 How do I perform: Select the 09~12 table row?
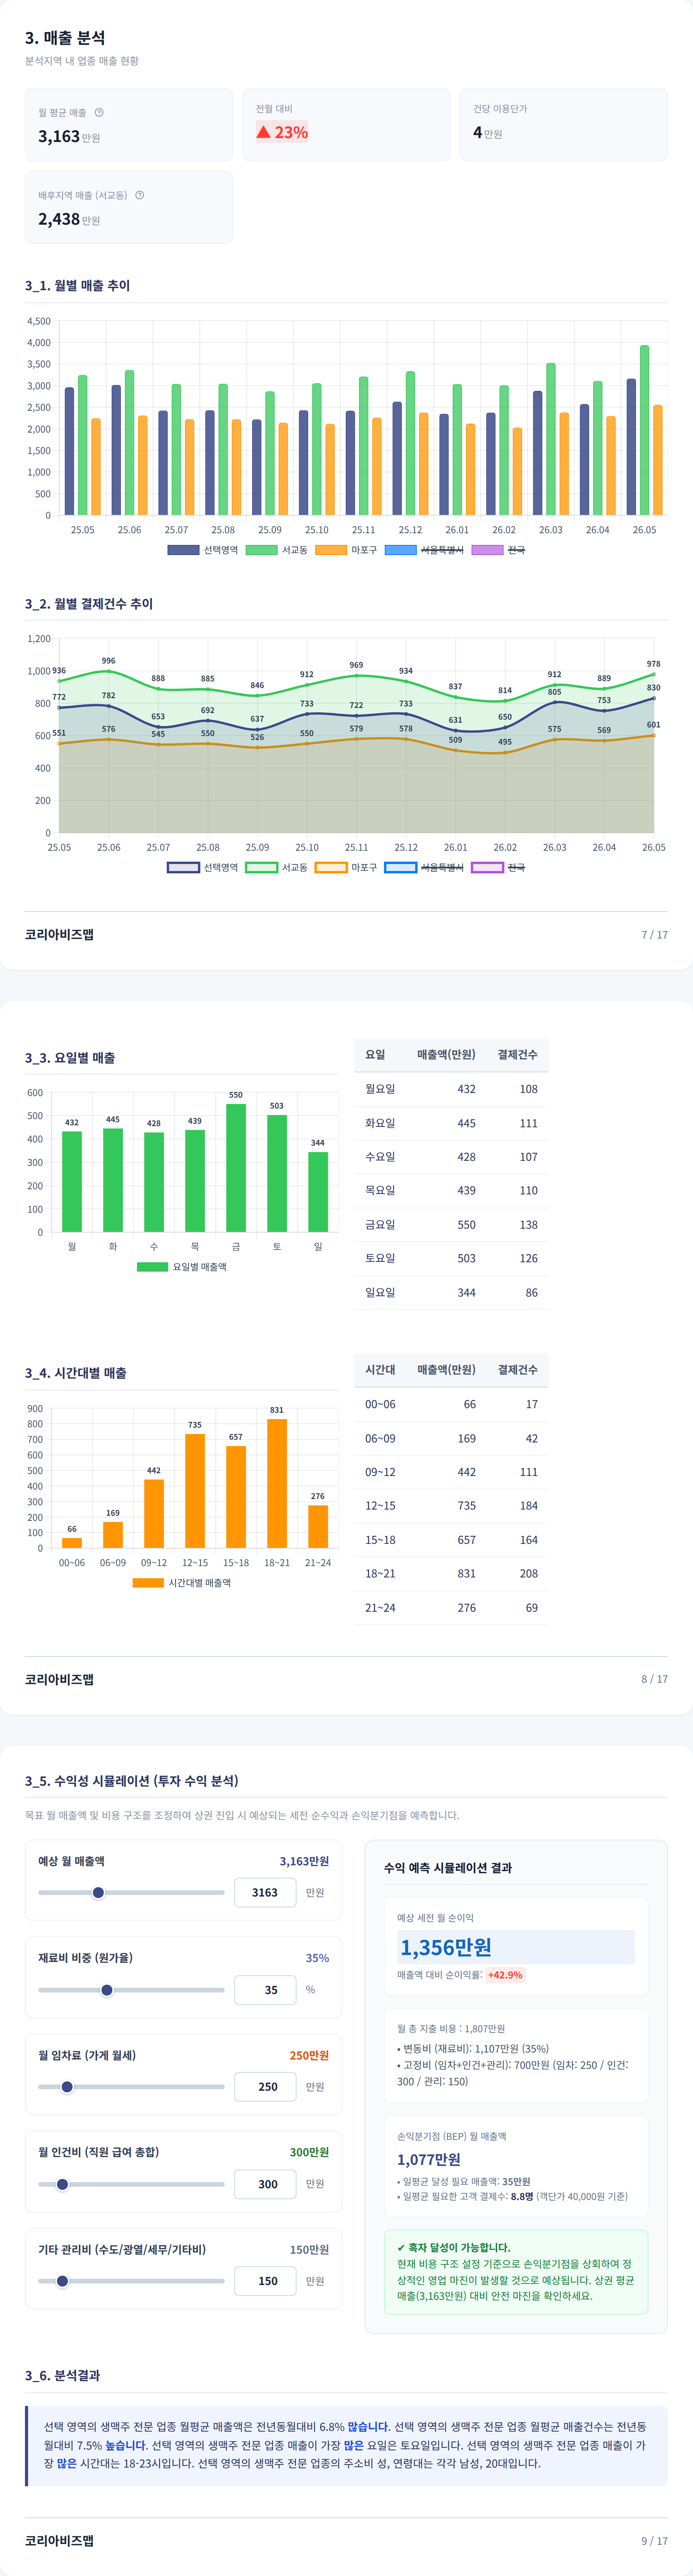click(x=451, y=1472)
